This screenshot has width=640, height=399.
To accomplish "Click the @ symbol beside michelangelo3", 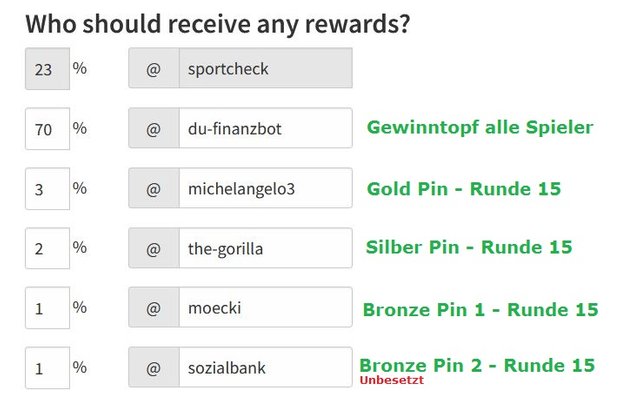I will [x=154, y=188].
